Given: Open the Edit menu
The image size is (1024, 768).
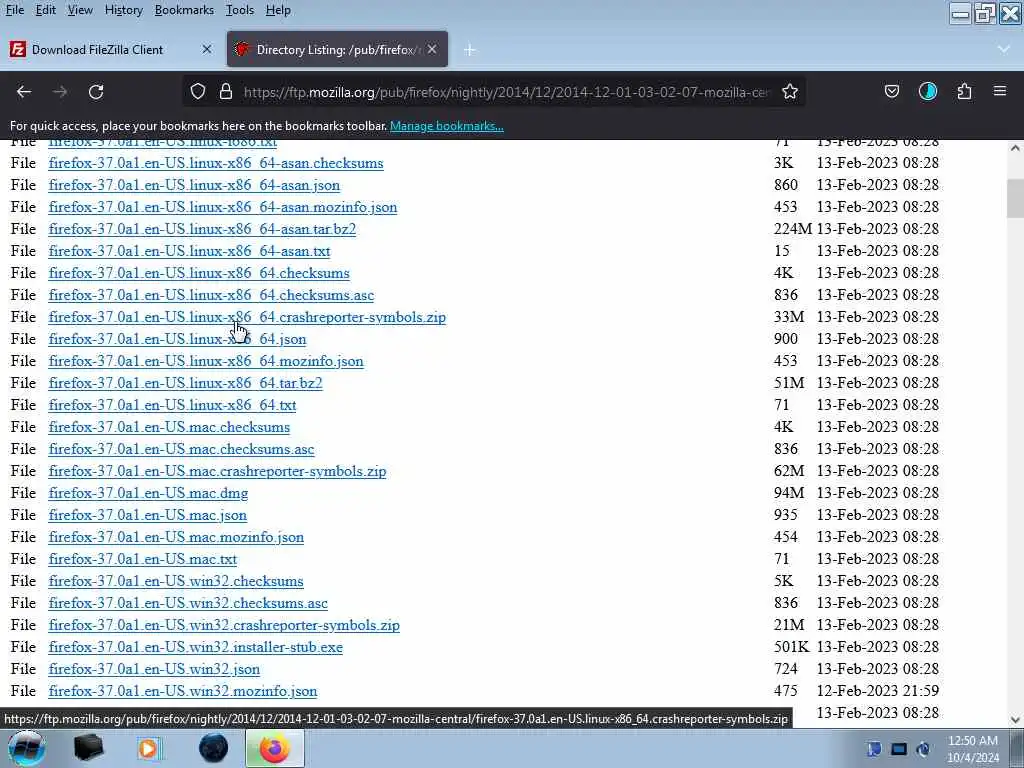Looking at the screenshot, I should [46, 10].
